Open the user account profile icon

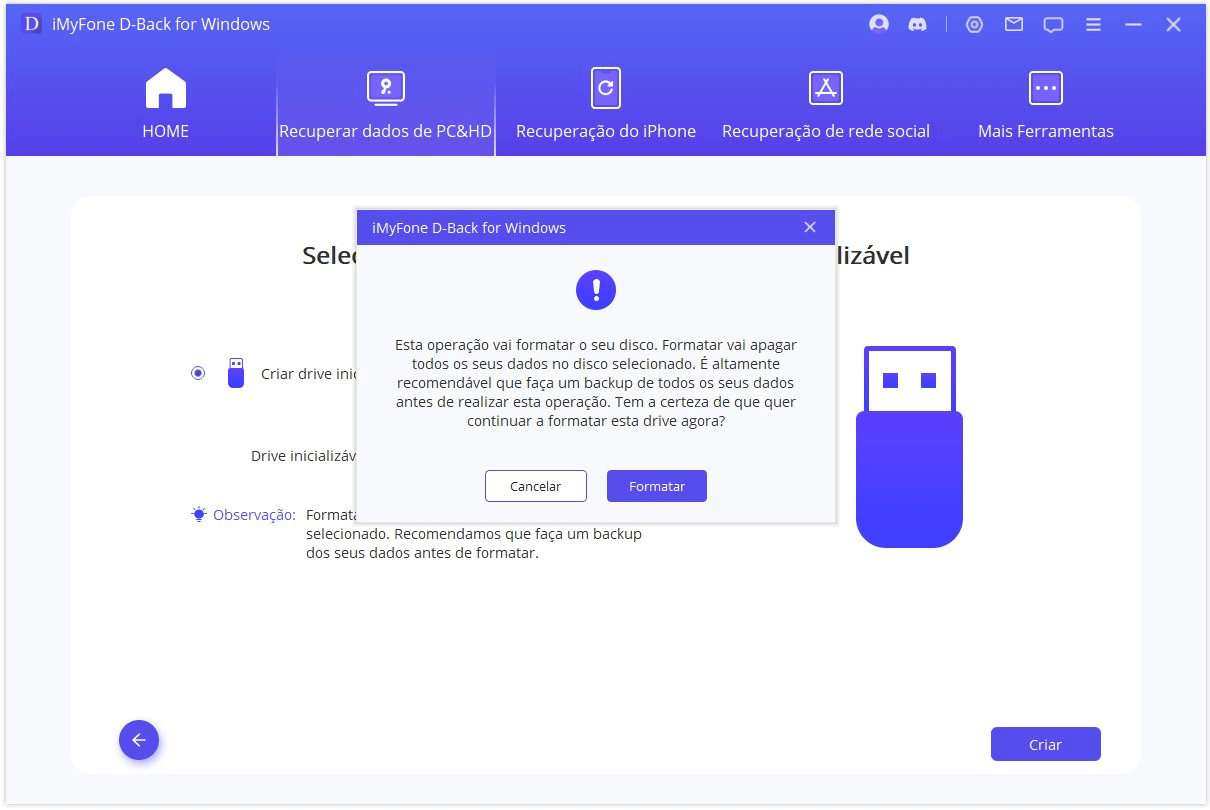[879, 24]
